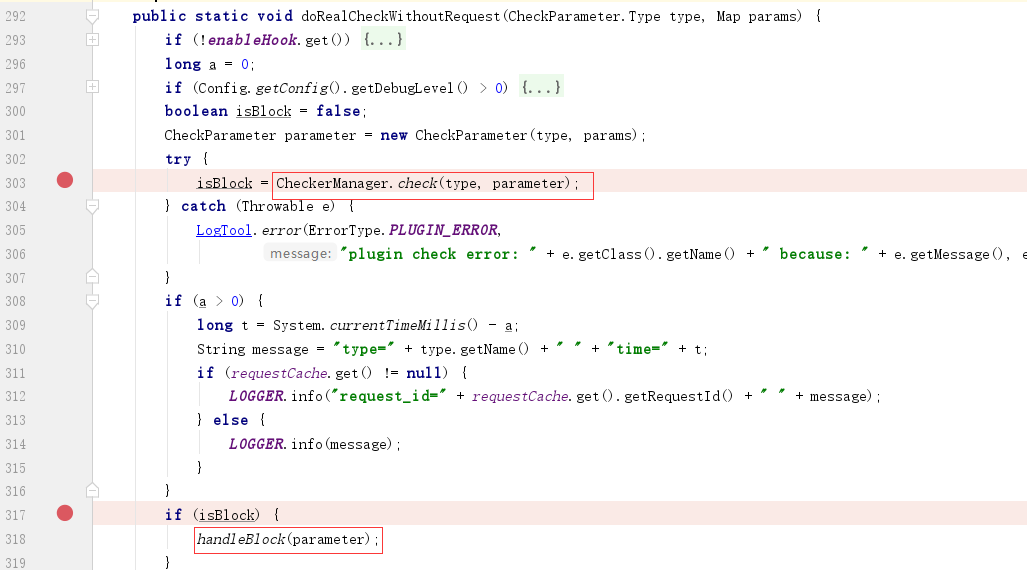Collapse the method fold marker at line 292
The width and height of the screenshot is (1027, 570).
click(93, 16)
